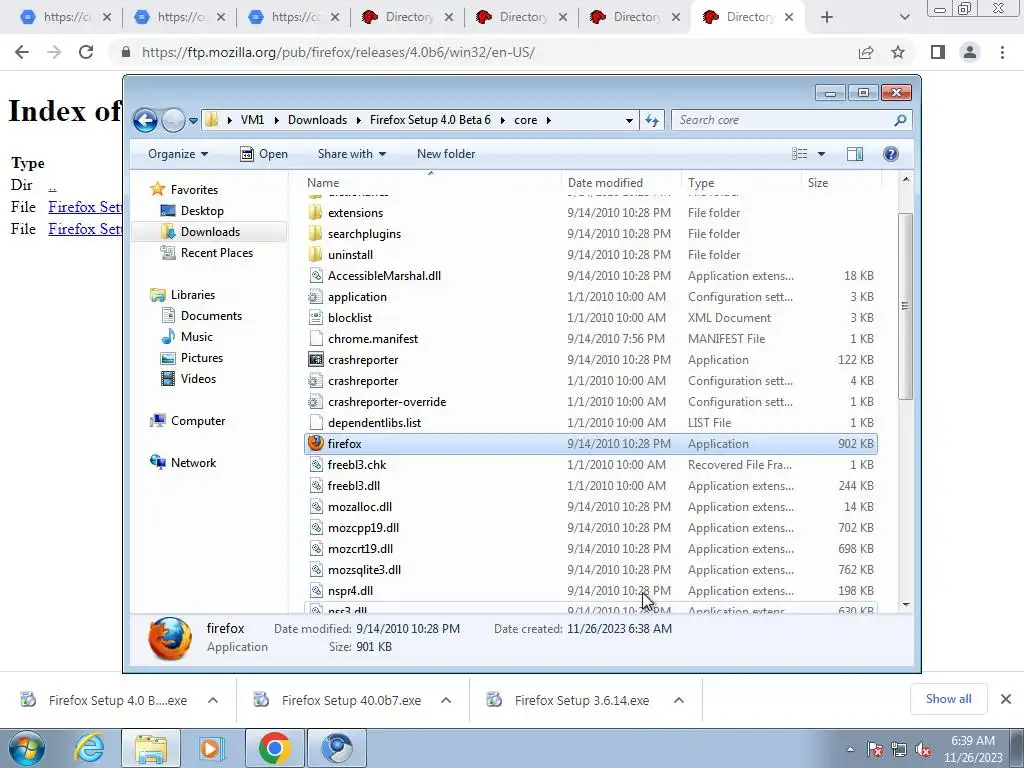Image resolution: width=1024 pixels, height=768 pixels.
Task: Select the extensions folder icon
Action: point(315,213)
